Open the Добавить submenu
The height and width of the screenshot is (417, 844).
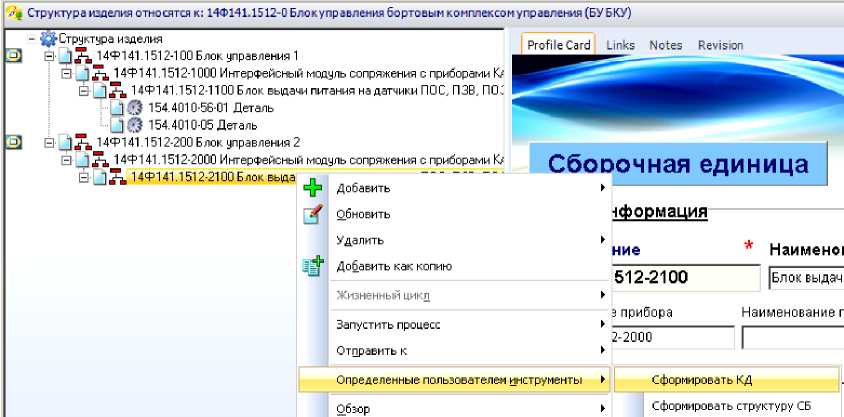(x=455, y=188)
